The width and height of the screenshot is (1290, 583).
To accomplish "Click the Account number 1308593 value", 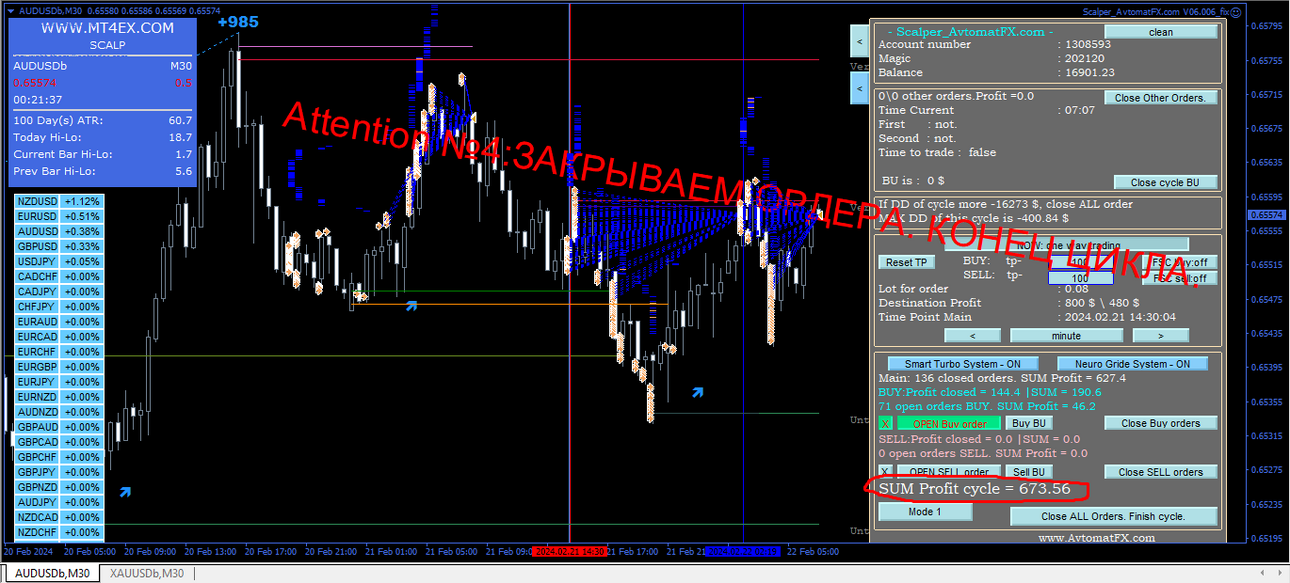I will pos(1088,44).
